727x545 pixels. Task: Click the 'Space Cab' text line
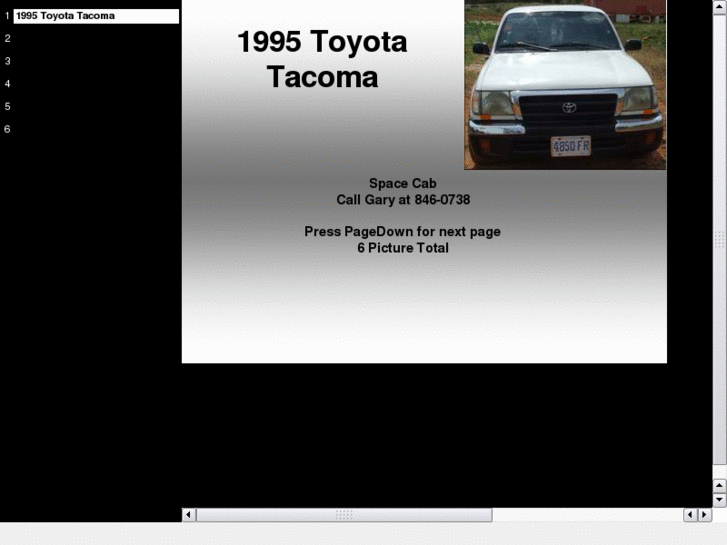point(402,183)
